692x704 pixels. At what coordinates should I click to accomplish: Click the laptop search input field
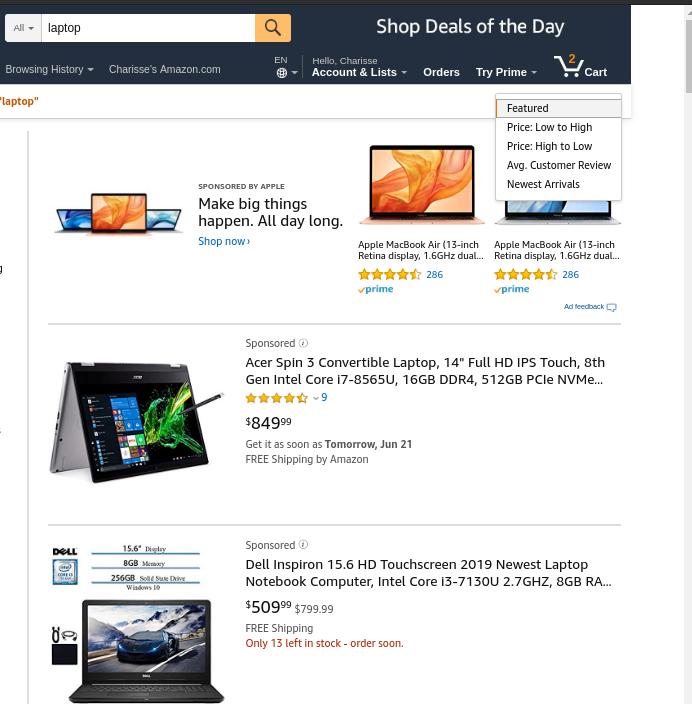[x=148, y=28]
